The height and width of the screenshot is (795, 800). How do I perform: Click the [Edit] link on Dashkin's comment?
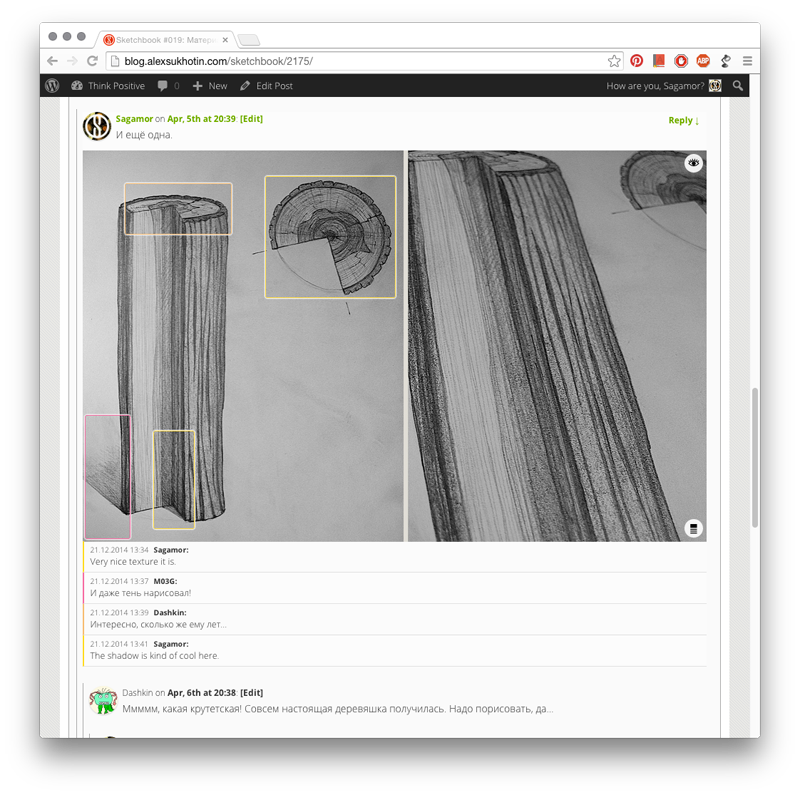click(252, 692)
